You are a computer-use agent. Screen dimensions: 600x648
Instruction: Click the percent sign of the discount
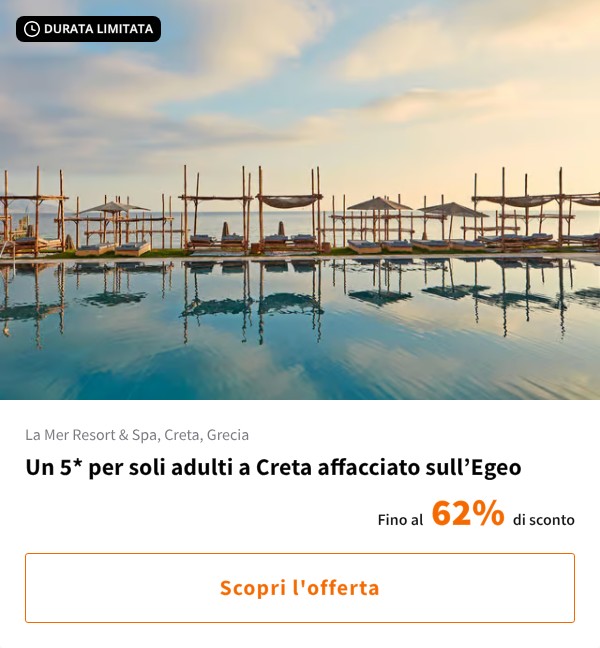tap(490, 514)
